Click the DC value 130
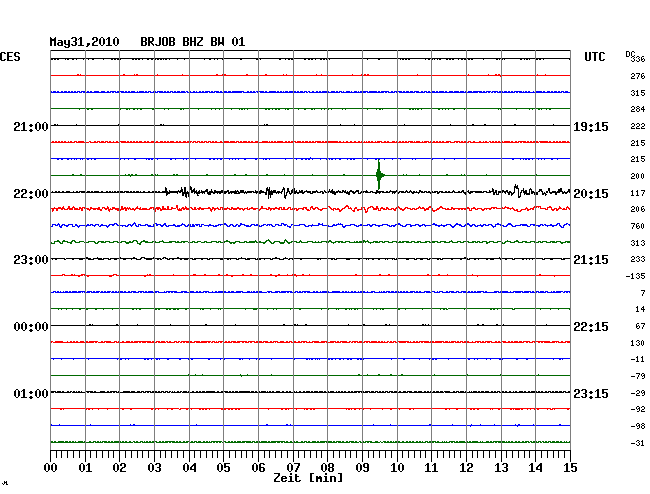The height and width of the screenshot is (494, 650). click(x=638, y=343)
